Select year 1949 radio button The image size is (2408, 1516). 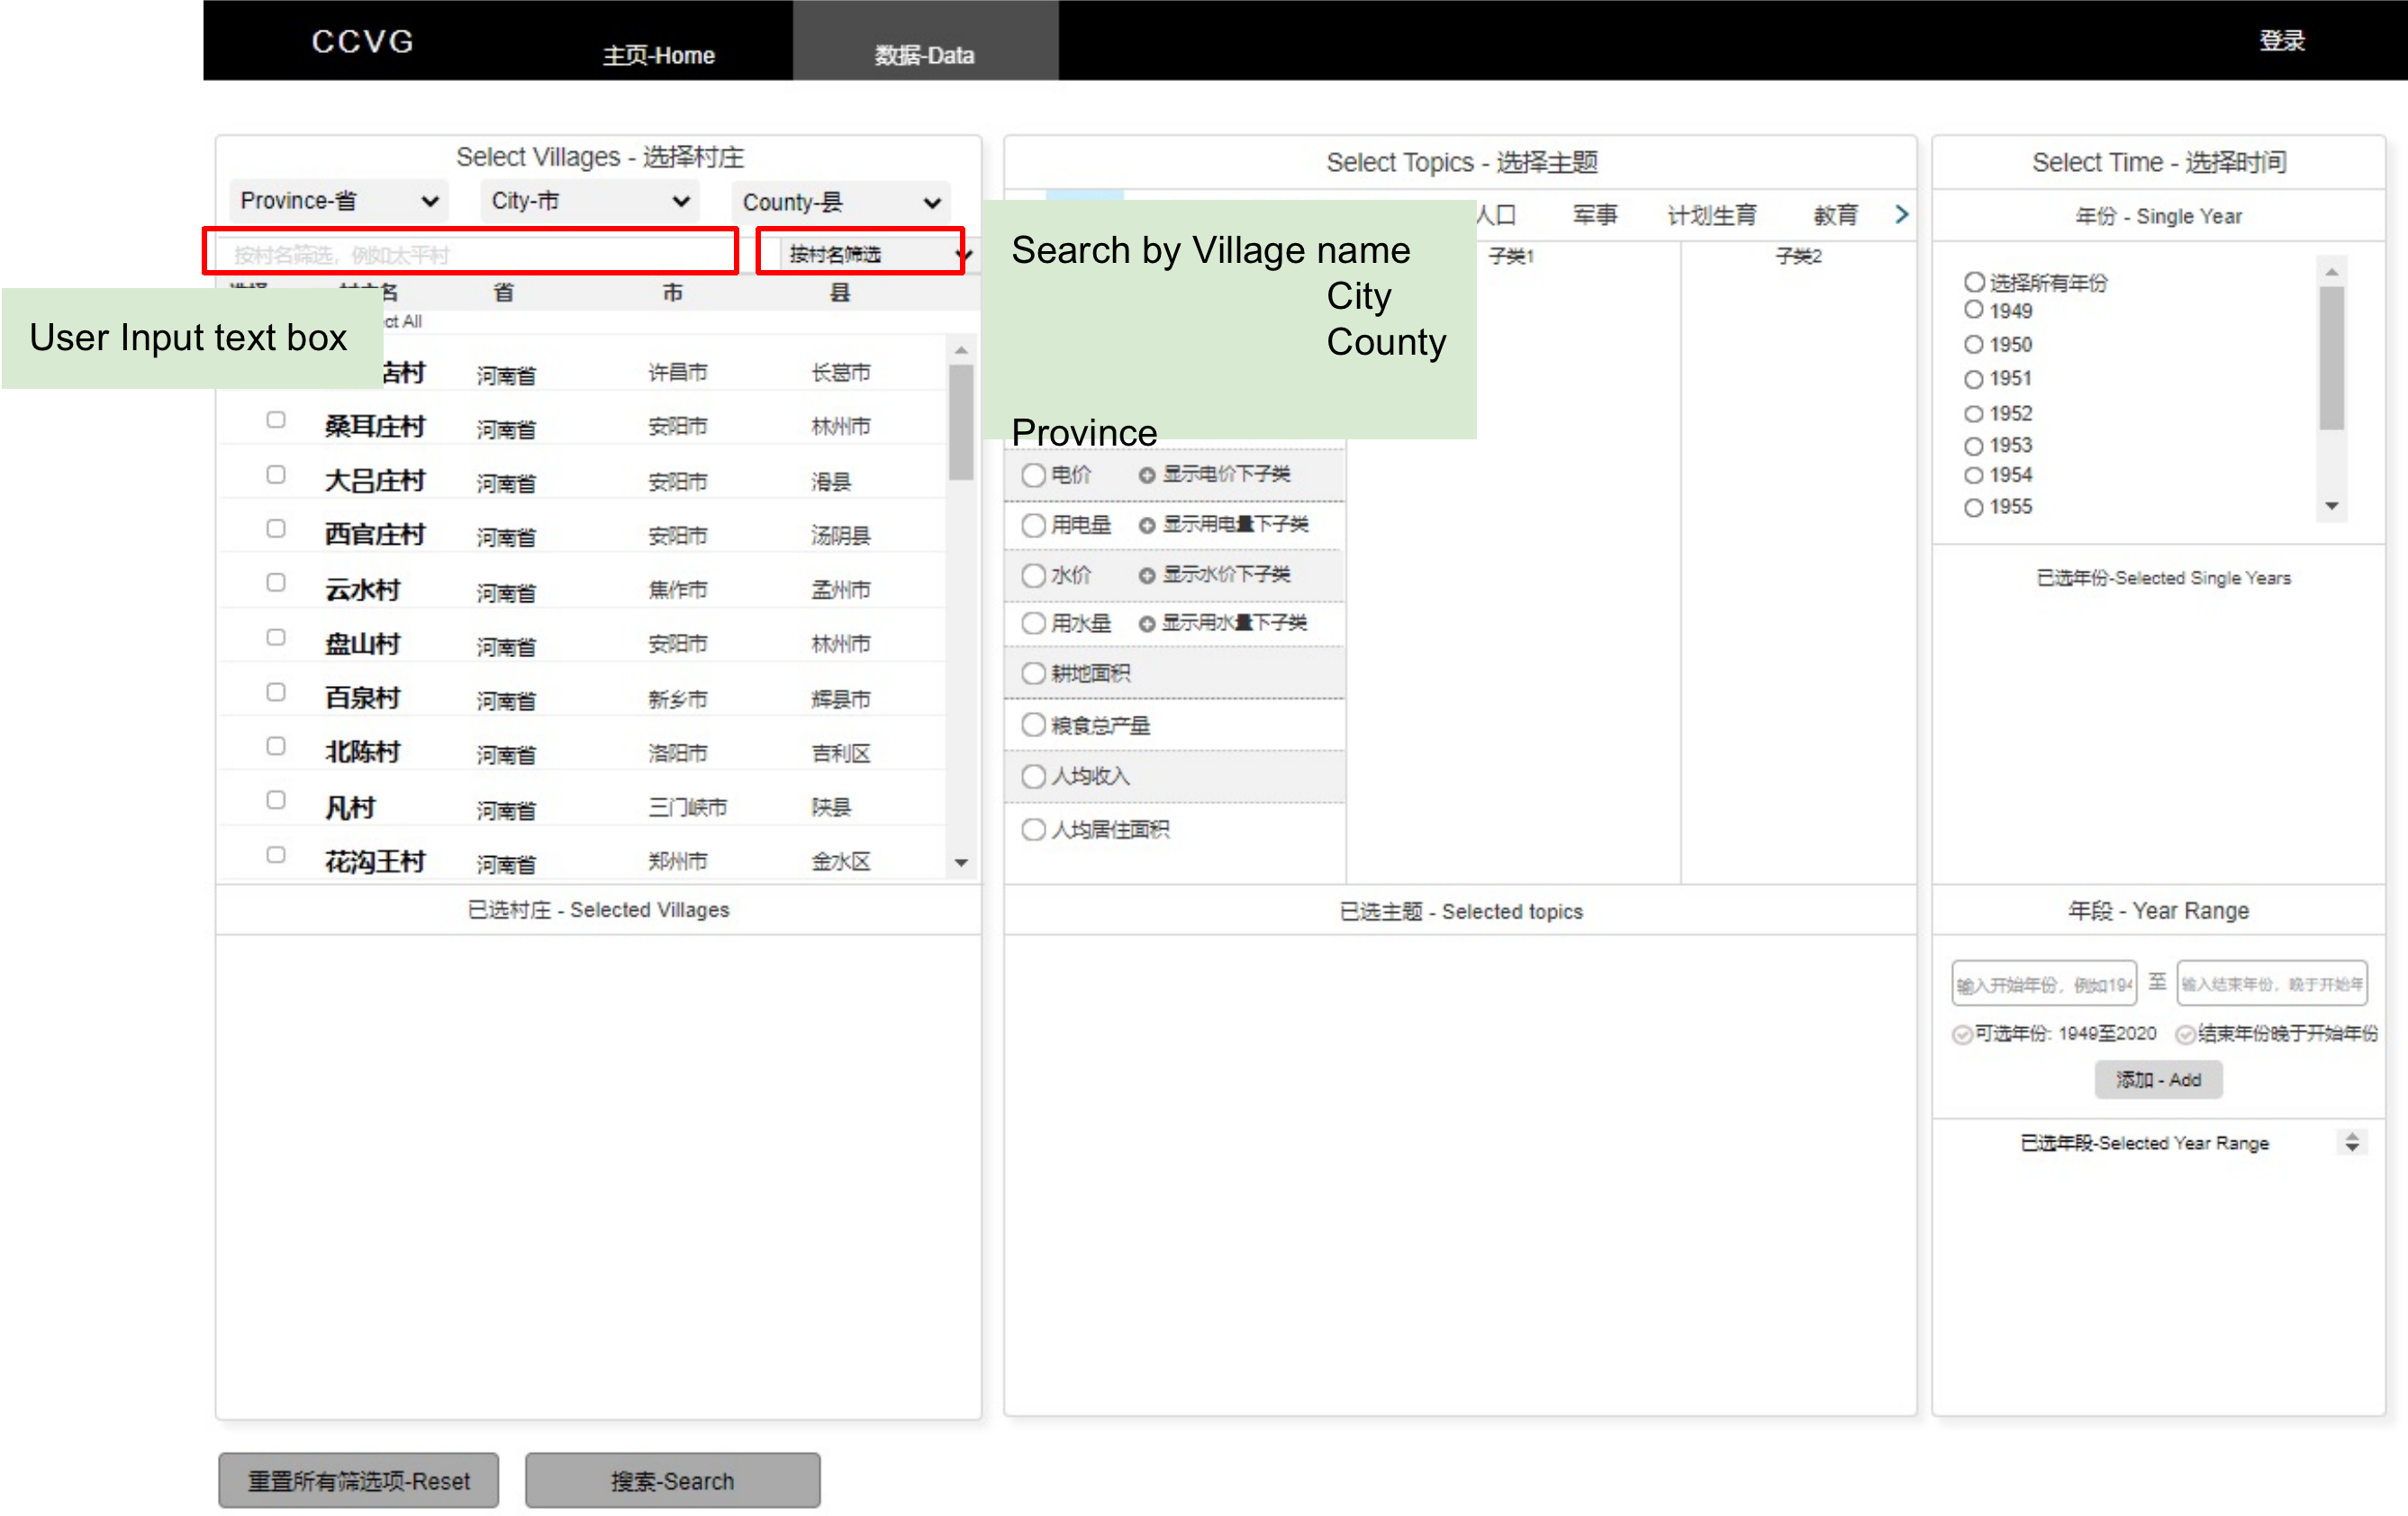click(1973, 310)
